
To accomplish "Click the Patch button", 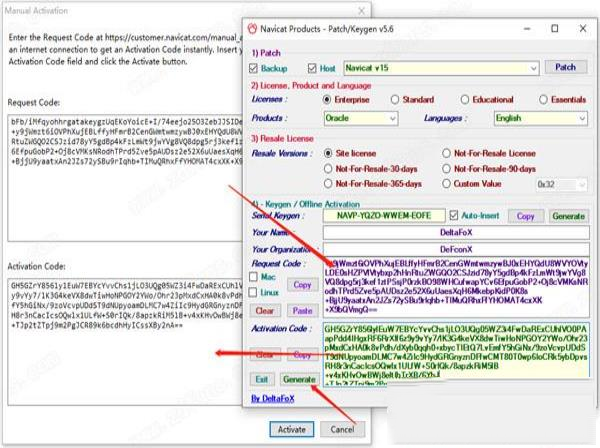I will click(566, 67).
